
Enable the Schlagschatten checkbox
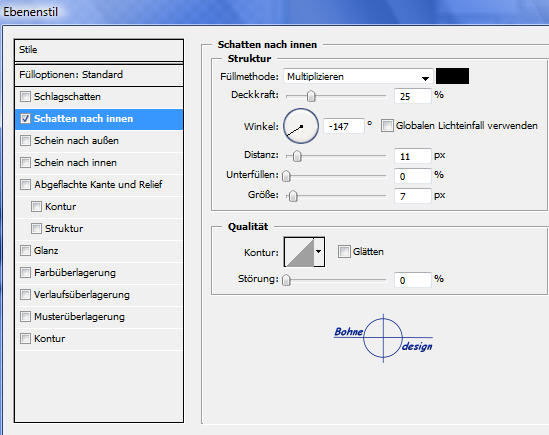pyautogui.click(x=25, y=97)
